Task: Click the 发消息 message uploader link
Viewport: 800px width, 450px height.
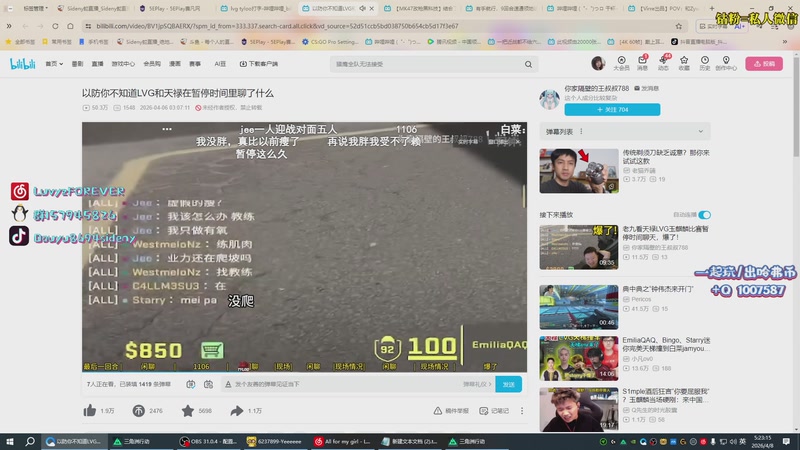Action: (x=646, y=88)
